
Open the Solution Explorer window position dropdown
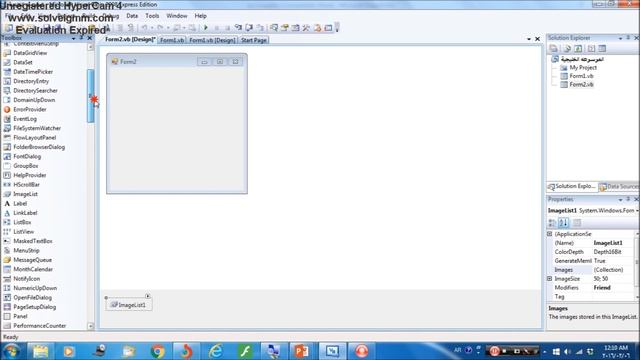620,38
